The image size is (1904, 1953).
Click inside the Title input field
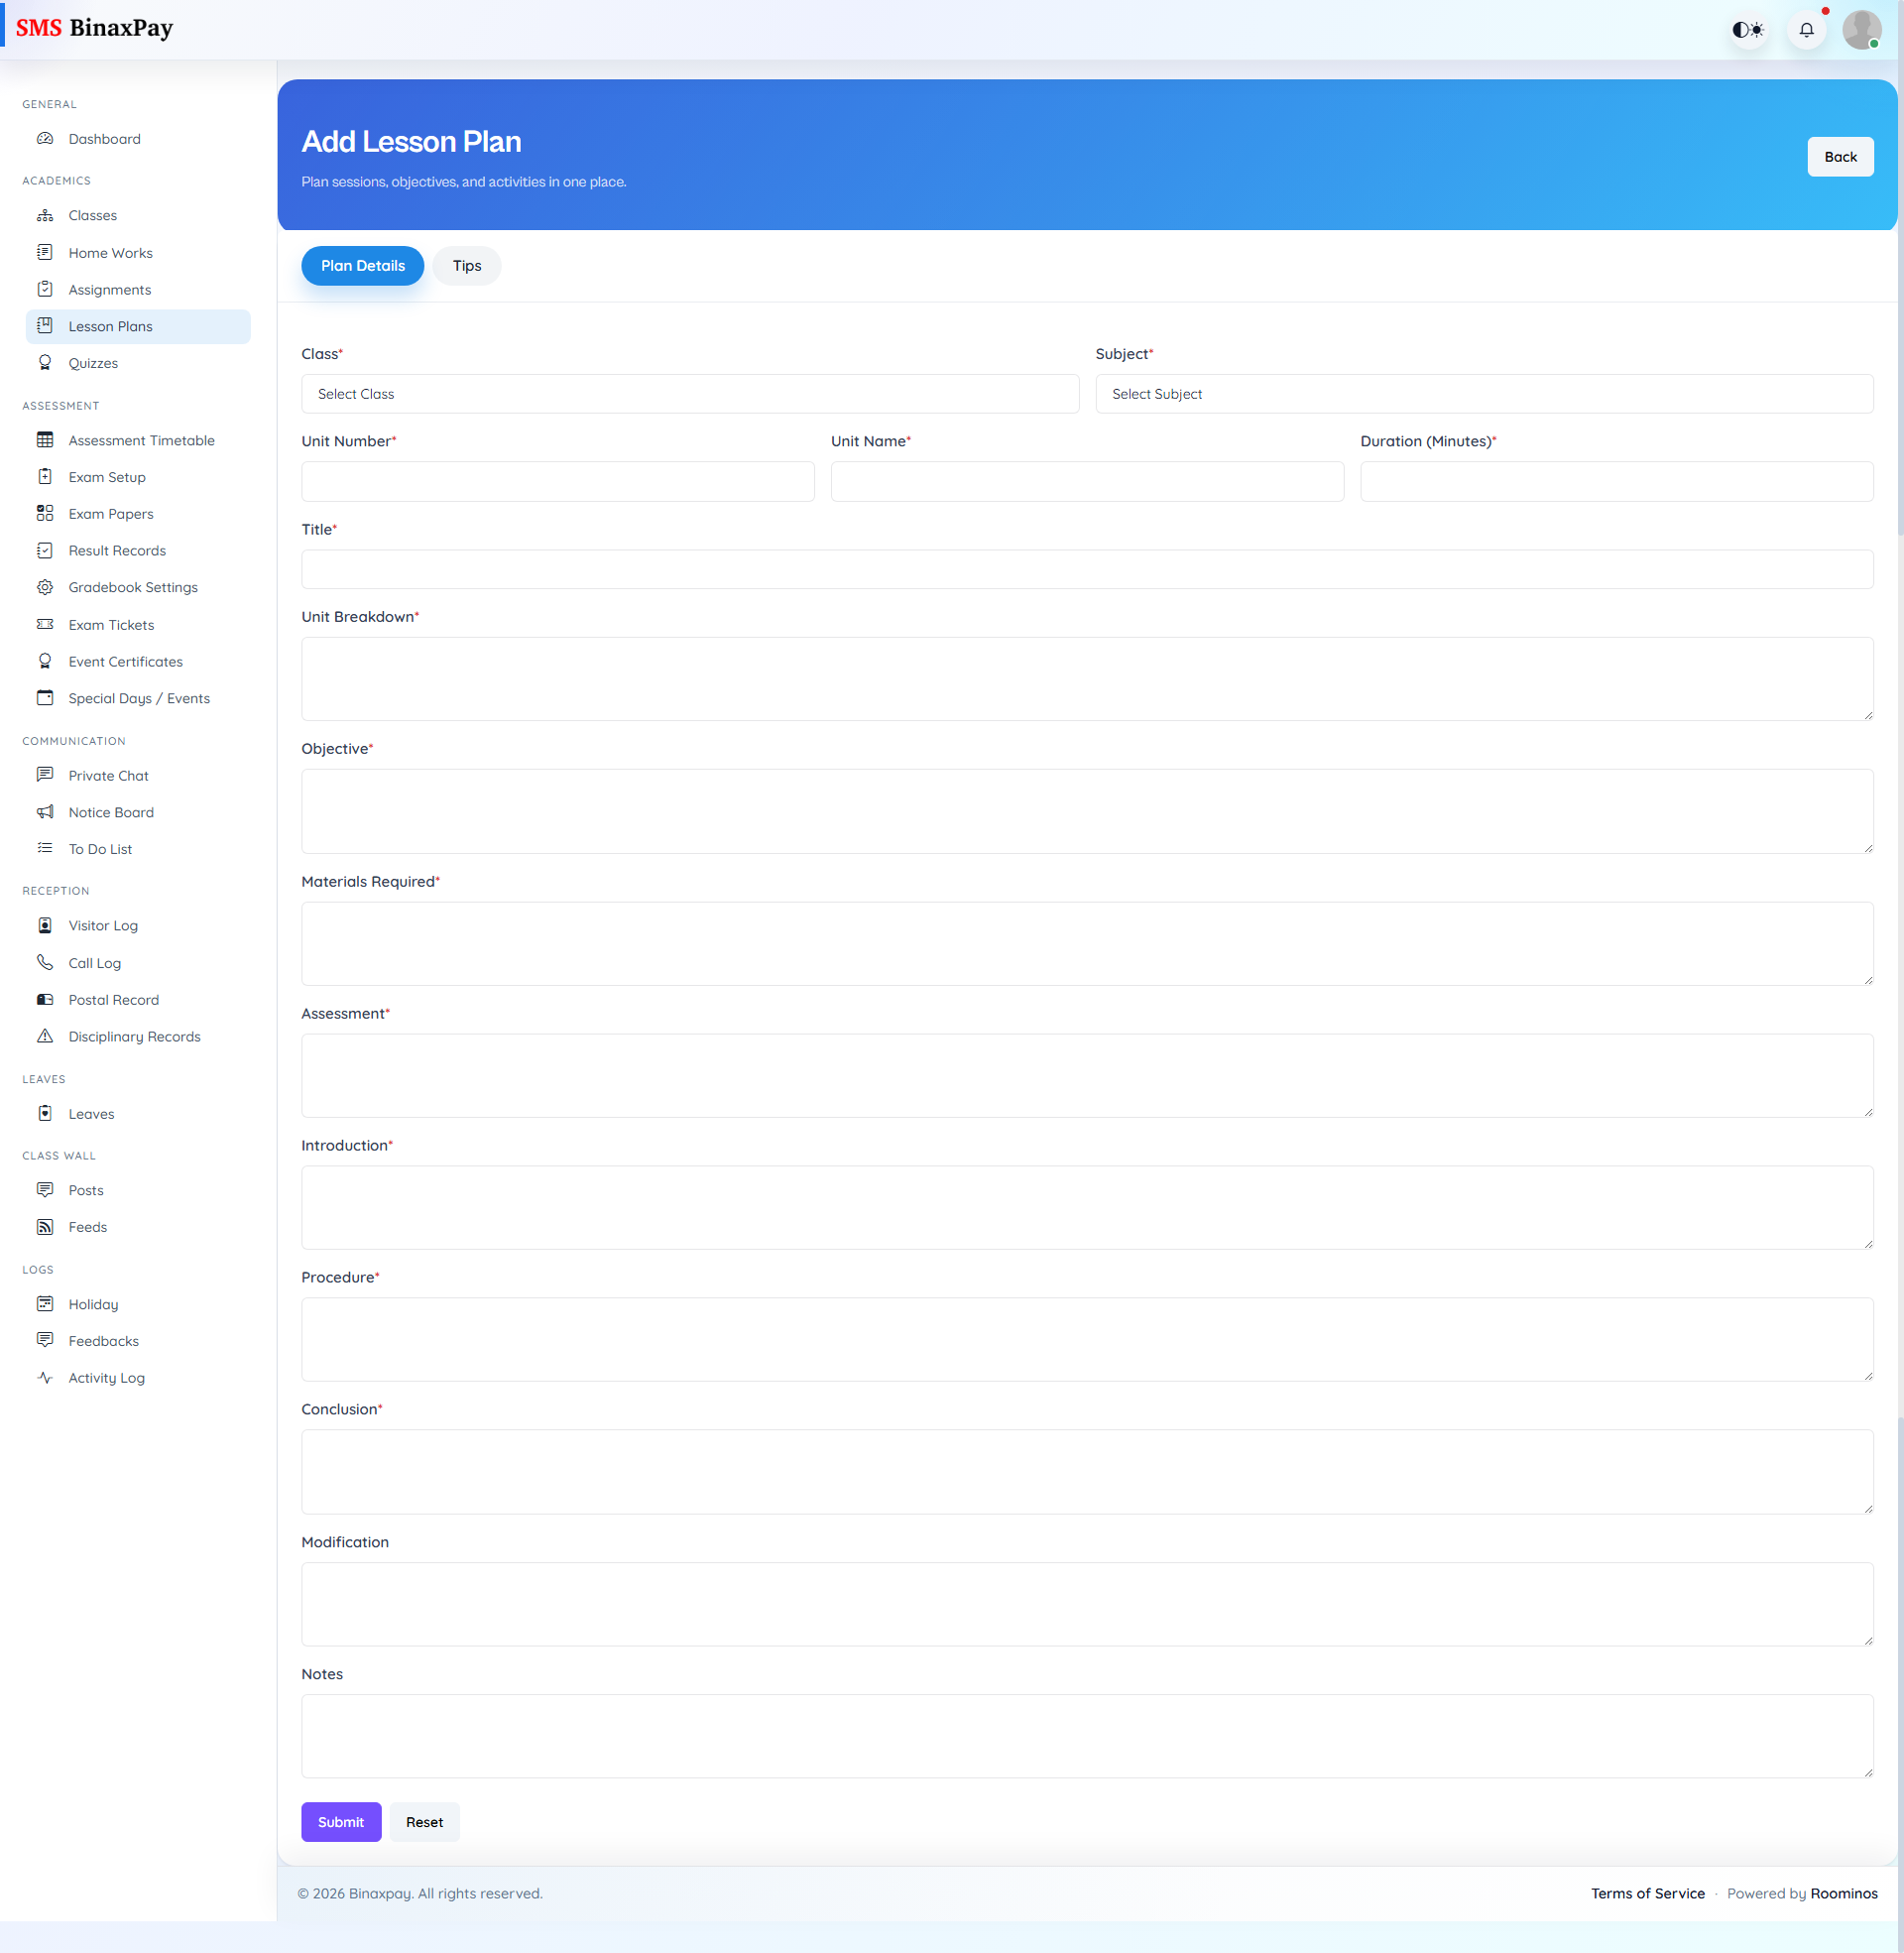pos(1086,569)
